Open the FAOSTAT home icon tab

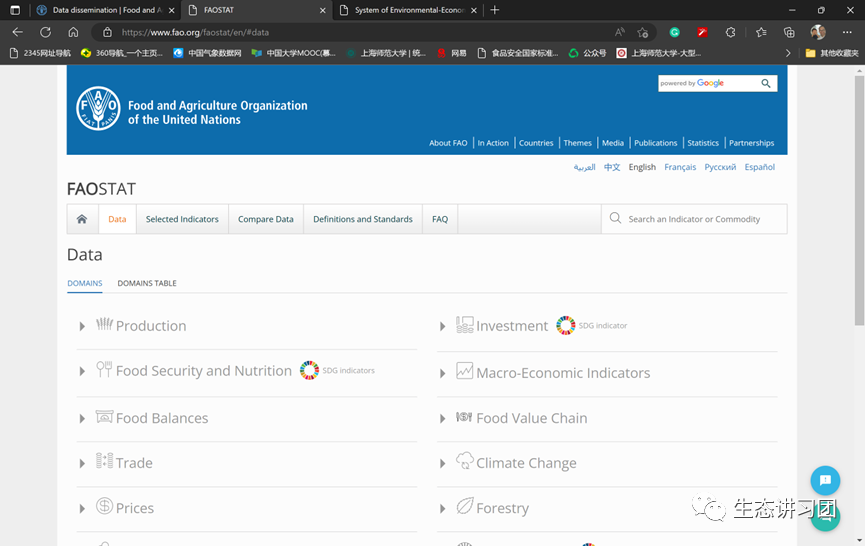point(82,219)
